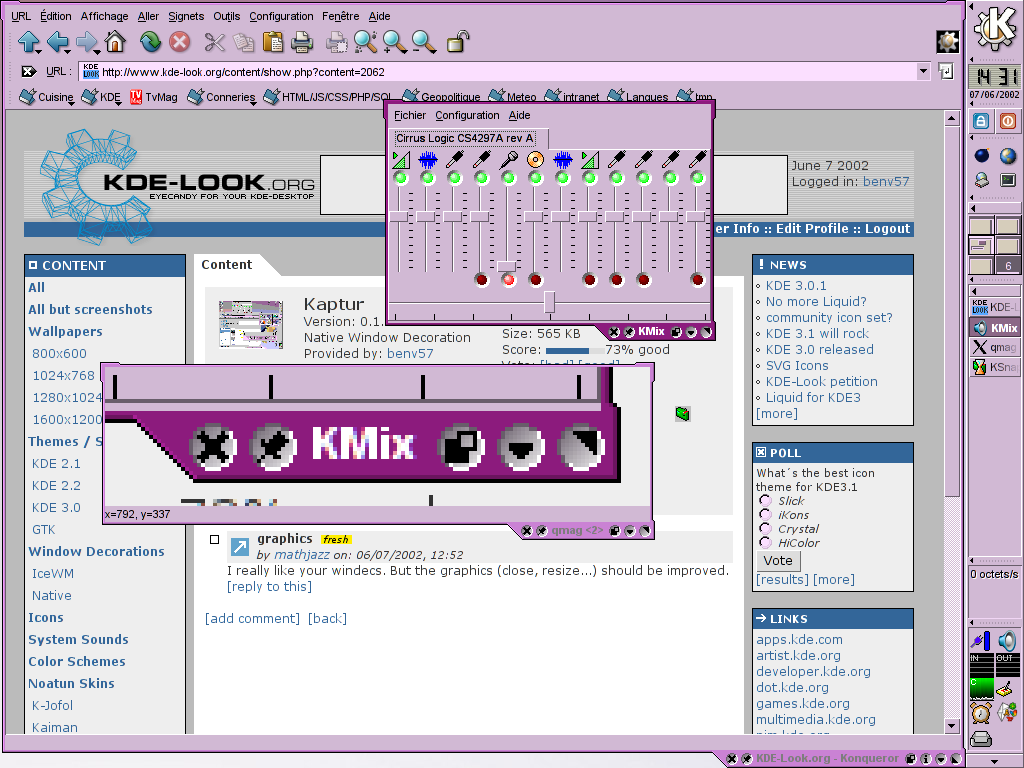Open the Up button dropdown arrow

39,51
